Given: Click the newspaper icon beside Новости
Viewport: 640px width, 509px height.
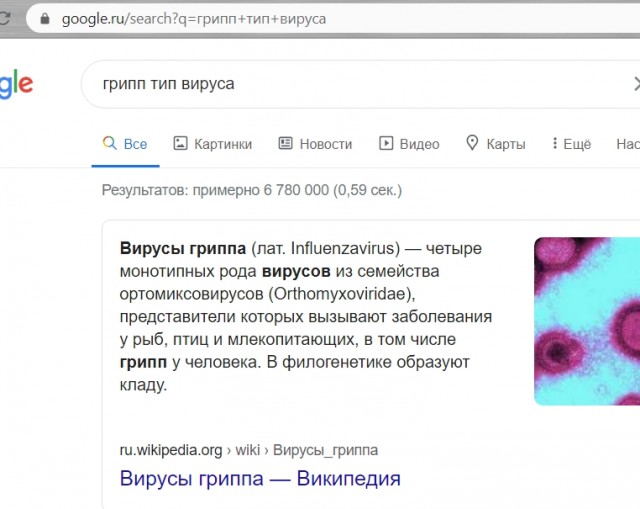Looking at the screenshot, I should pyautogui.click(x=285, y=143).
